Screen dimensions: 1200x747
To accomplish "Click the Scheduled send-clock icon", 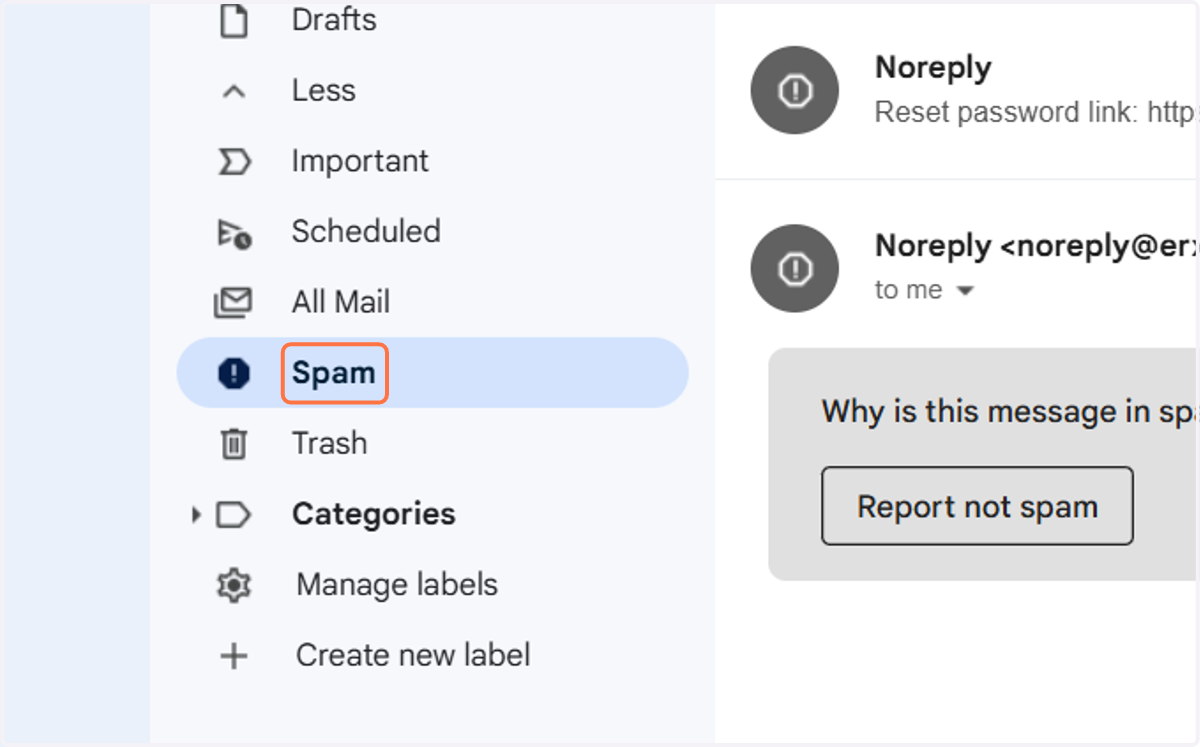I will [x=234, y=234].
